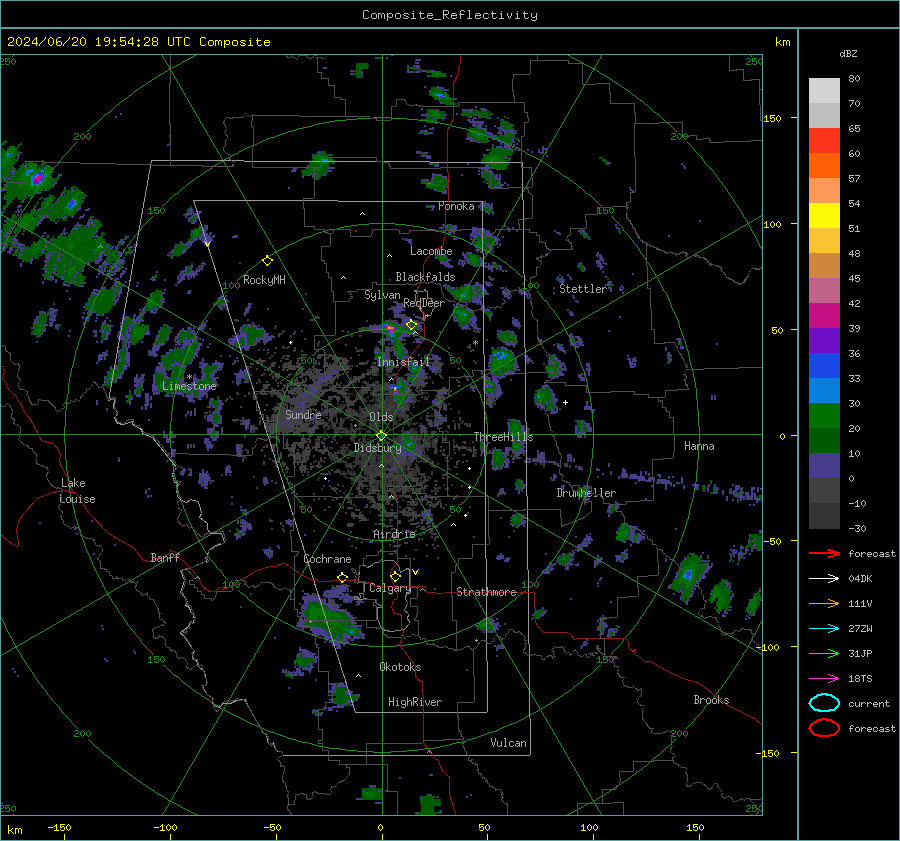900x841 pixels.
Task: Click the magenta storm core at far northwest
Action: pos(37,179)
